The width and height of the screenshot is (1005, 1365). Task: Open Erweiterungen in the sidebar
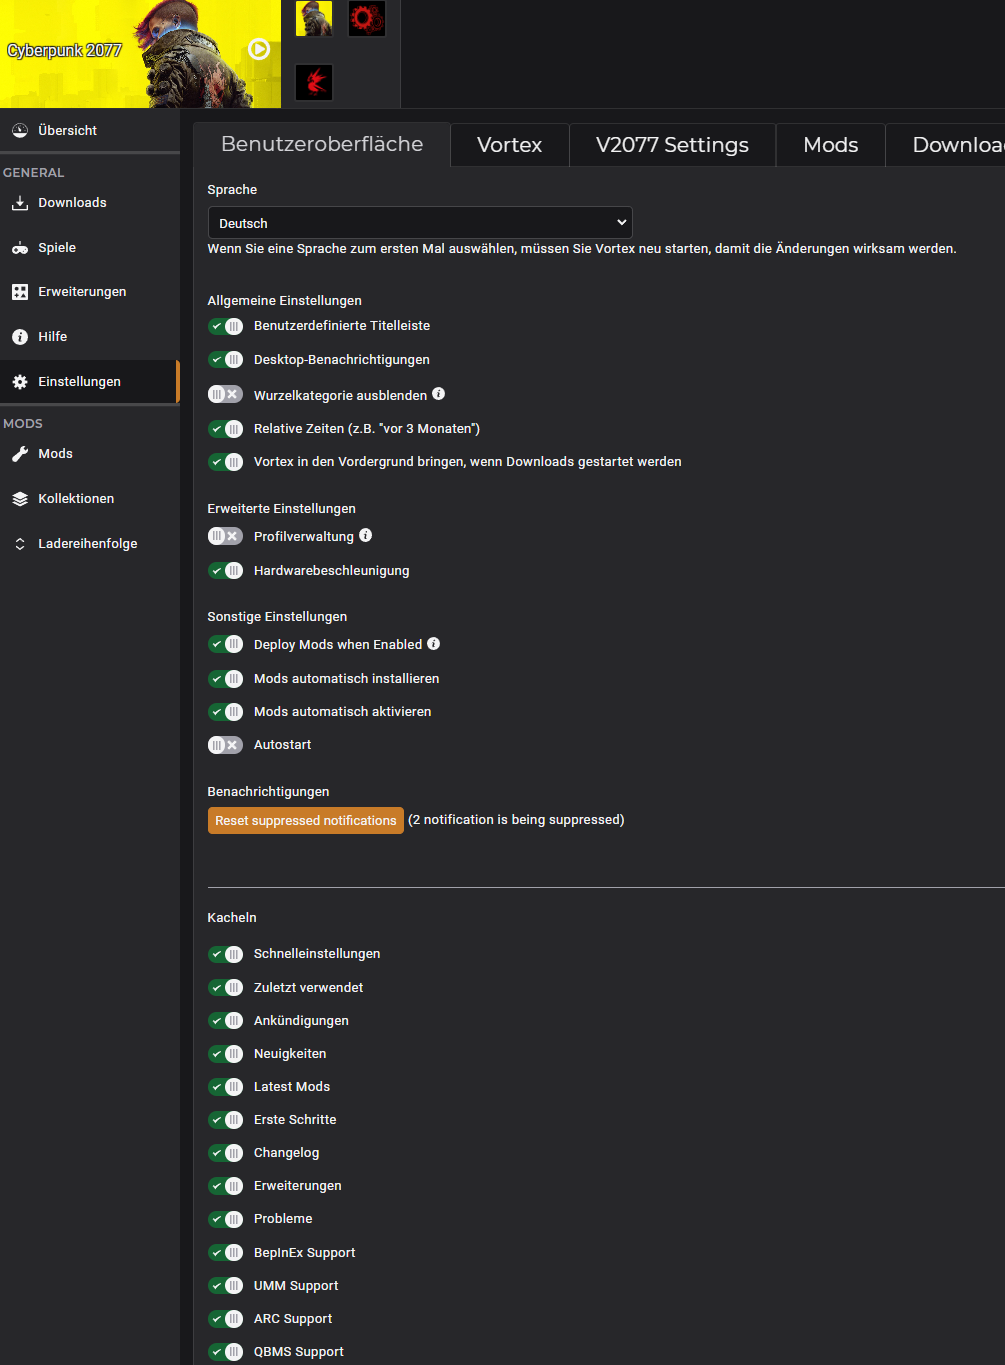pos(90,292)
